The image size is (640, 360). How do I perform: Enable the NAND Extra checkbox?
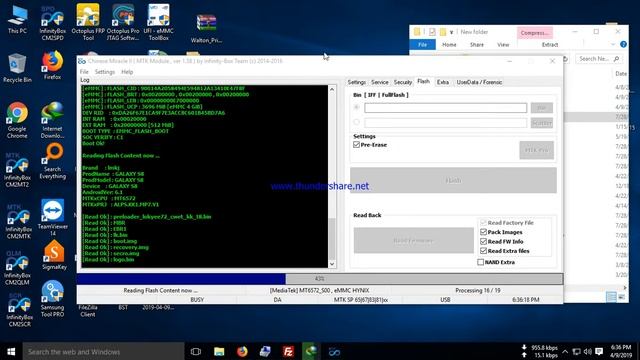(480, 262)
